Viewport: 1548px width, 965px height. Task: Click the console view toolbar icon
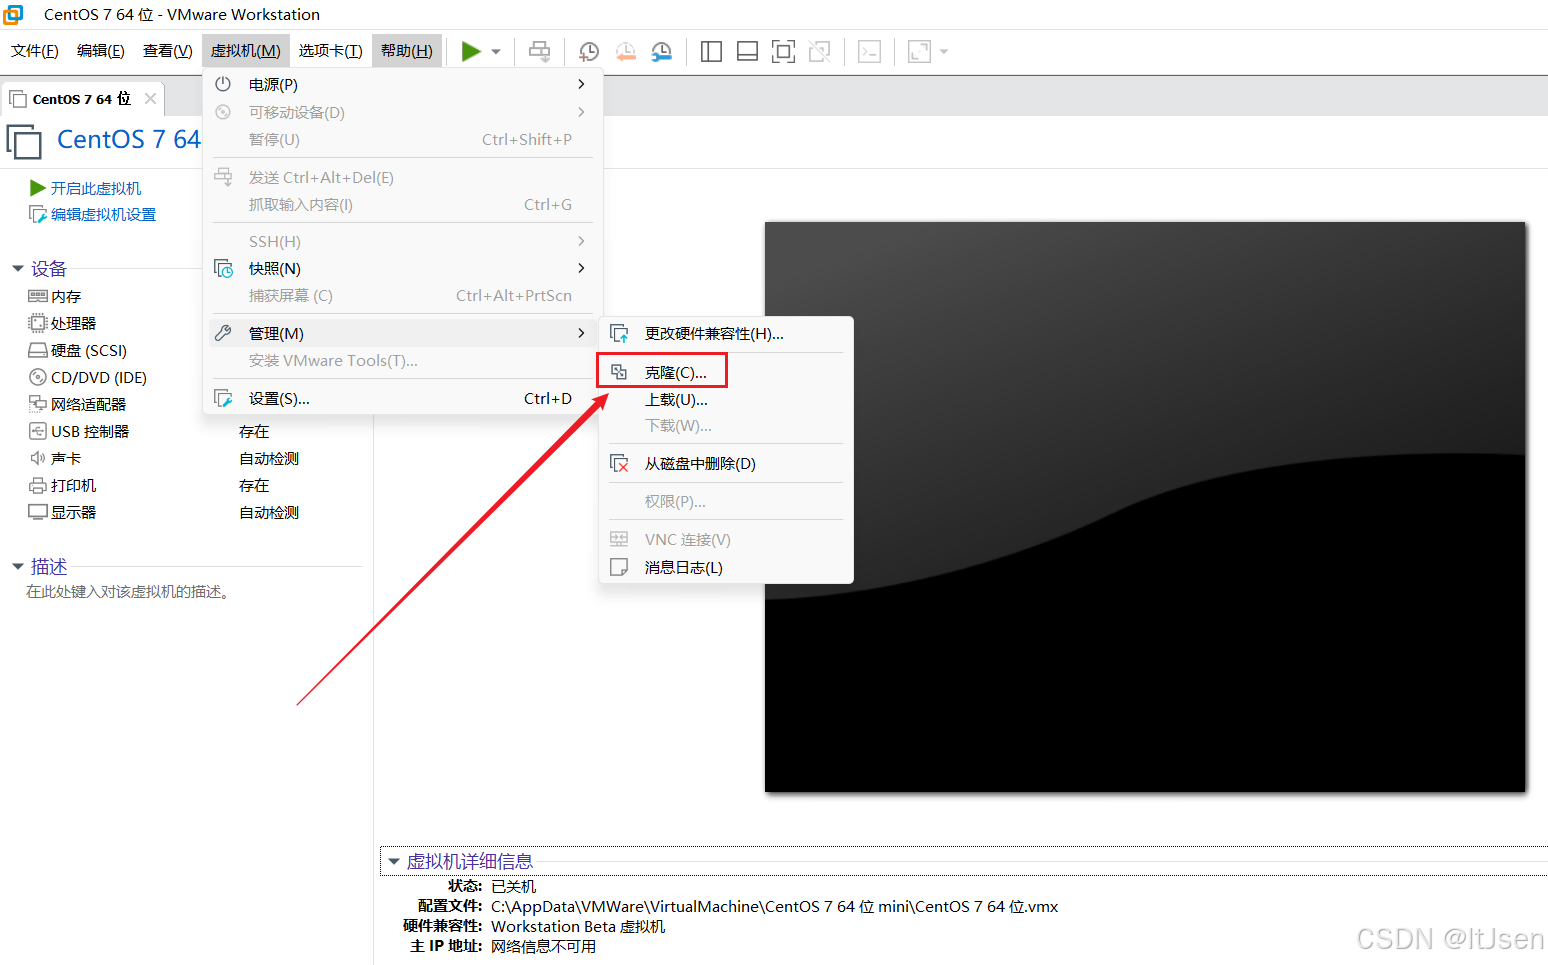pyautogui.click(x=870, y=52)
